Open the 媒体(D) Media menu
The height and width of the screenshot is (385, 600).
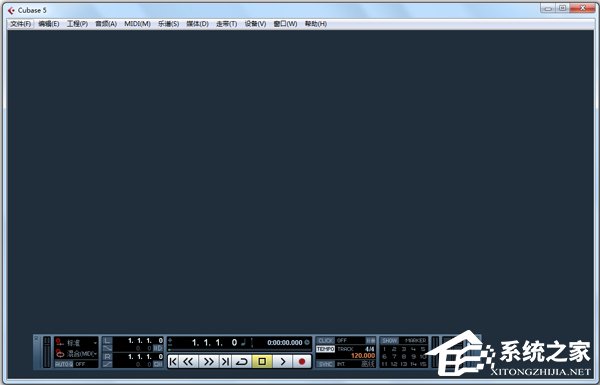click(x=197, y=24)
